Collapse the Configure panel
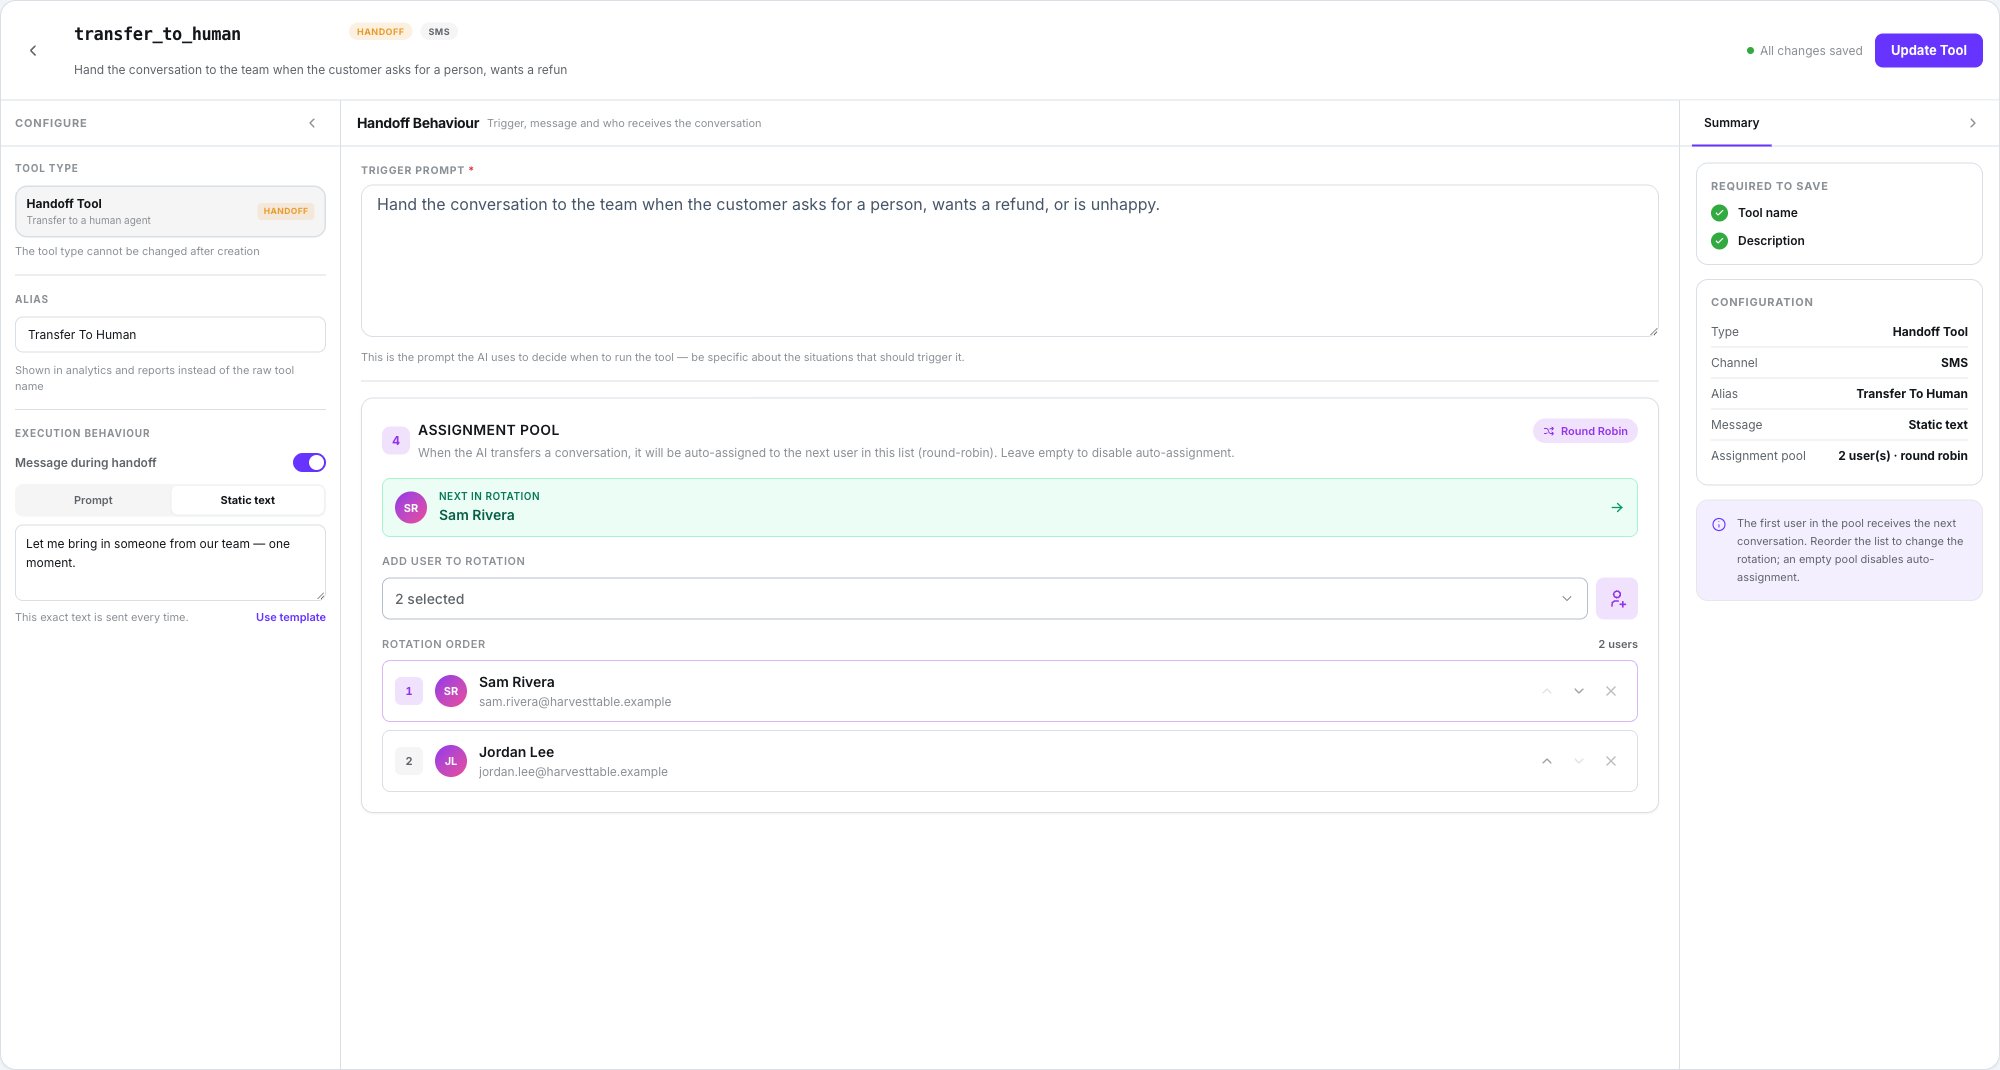This screenshot has width=2000, height=1070. 312,123
